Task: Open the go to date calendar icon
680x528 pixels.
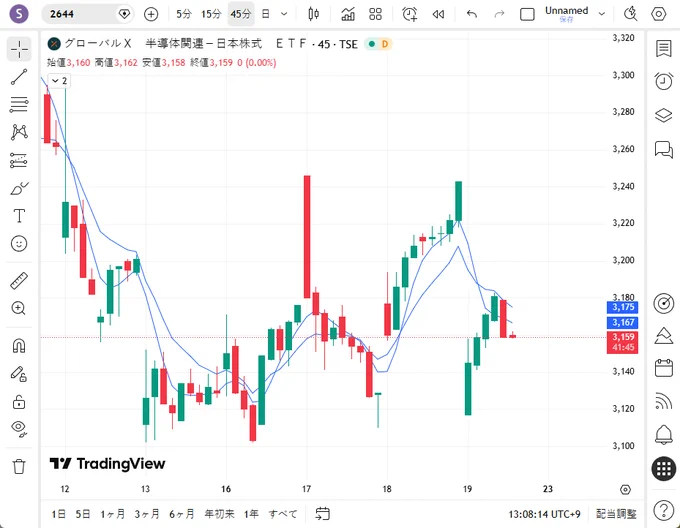Action: coord(322,514)
